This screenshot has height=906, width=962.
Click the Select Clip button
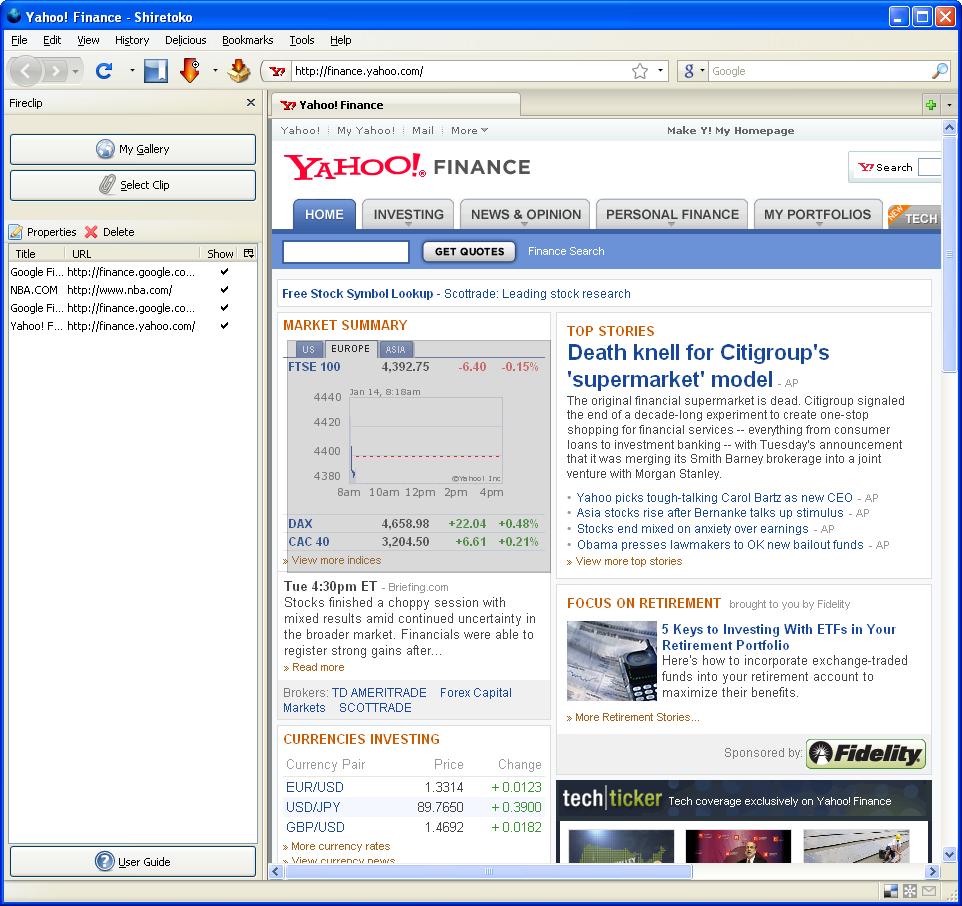point(133,185)
